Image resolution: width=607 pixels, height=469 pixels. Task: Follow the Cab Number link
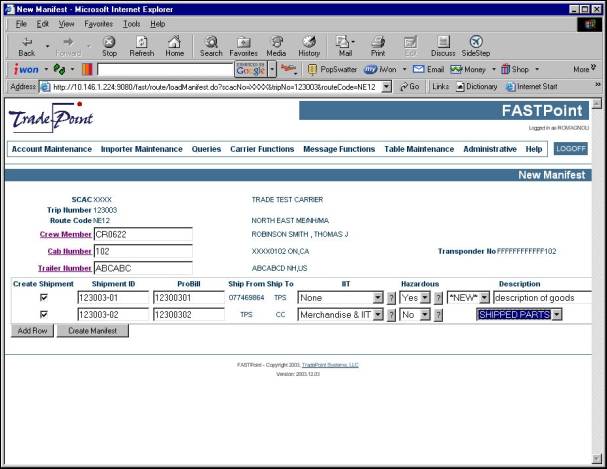pos(69,251)
